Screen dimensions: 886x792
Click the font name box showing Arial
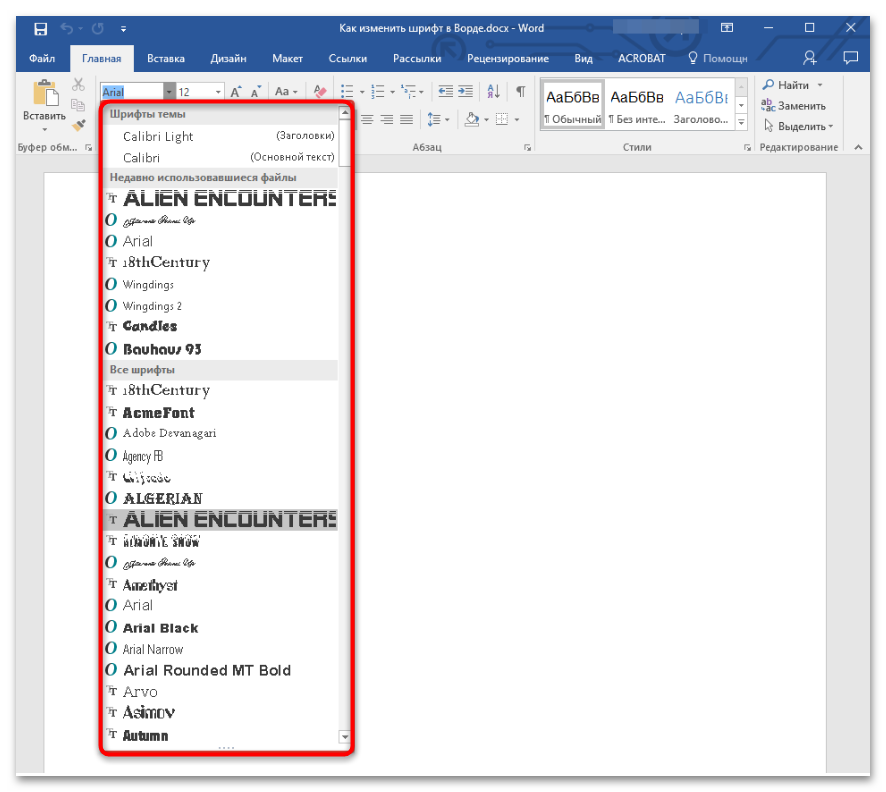(x=132, y=92)
